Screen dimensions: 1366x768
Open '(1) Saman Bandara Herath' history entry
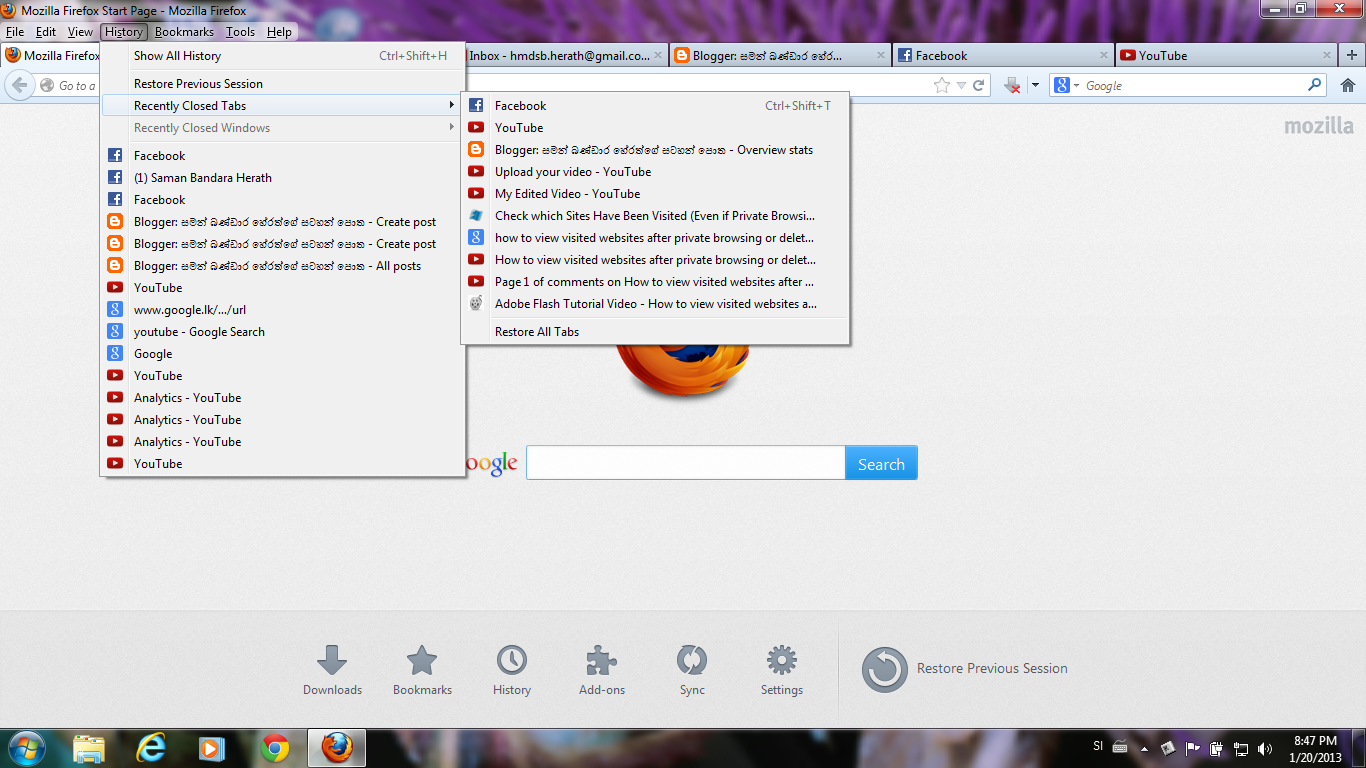[x=283, y=178]
